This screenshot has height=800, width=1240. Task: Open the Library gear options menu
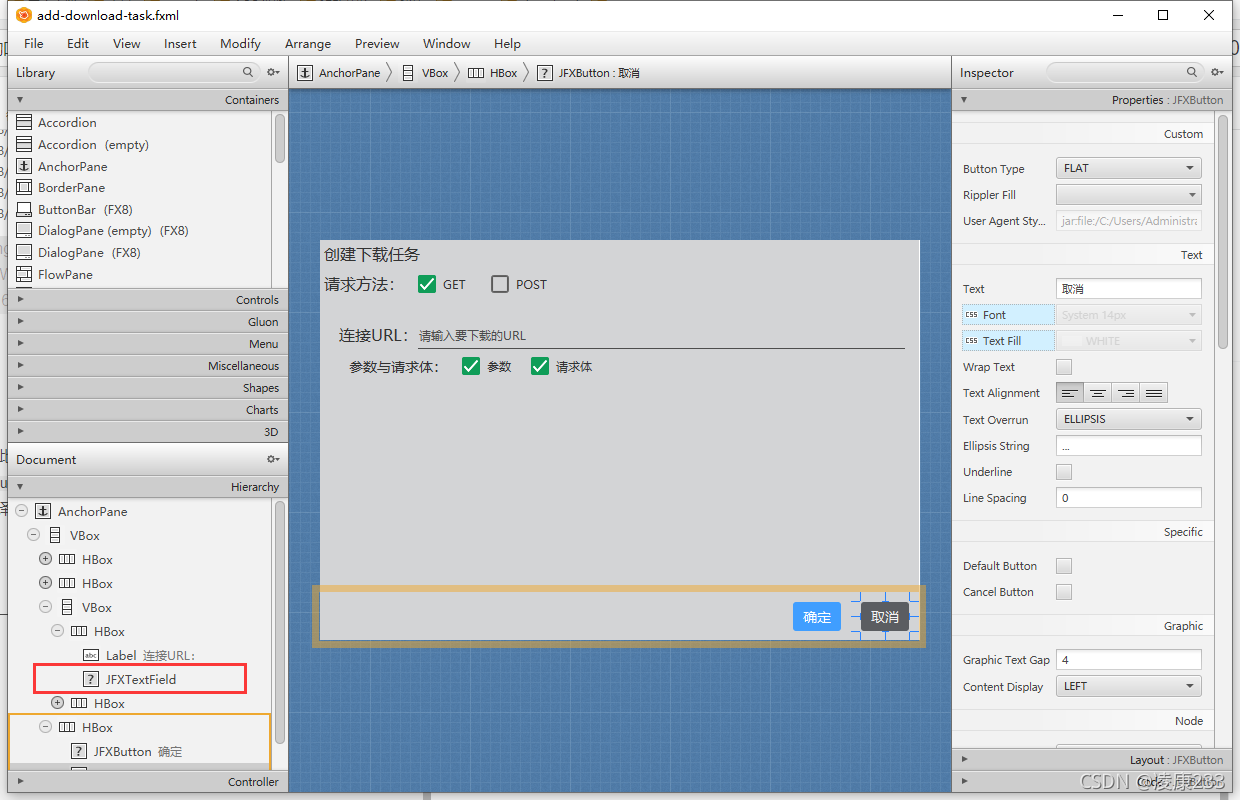point(273,72)
